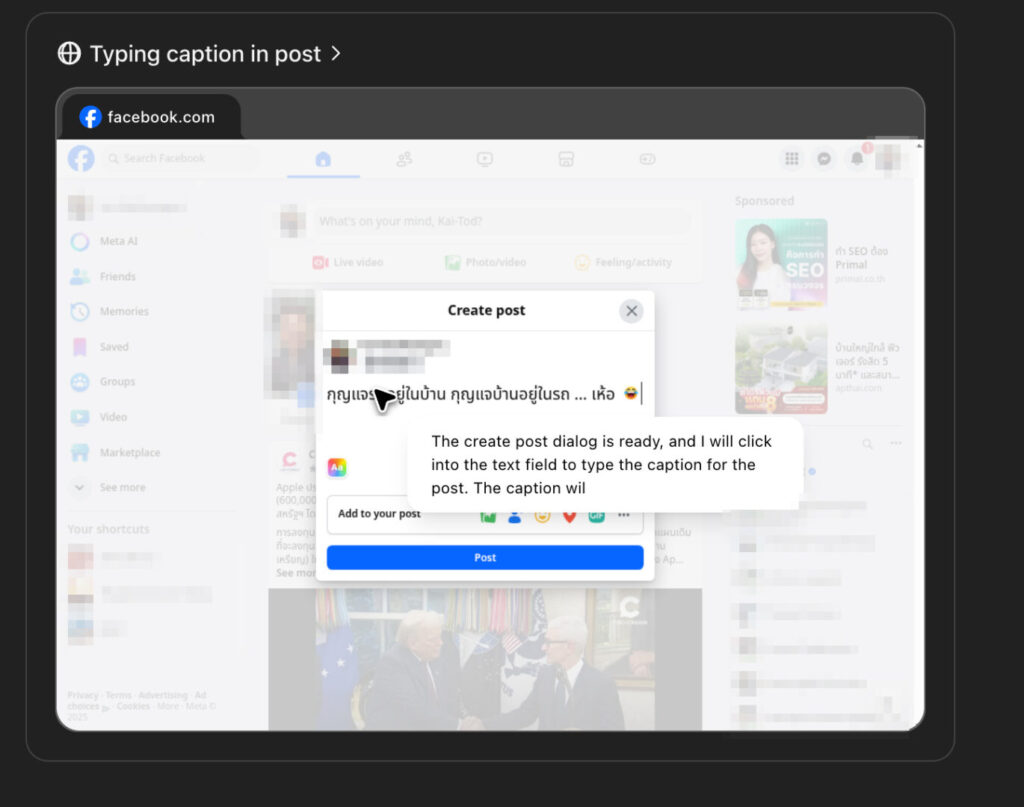This screenshot has height=807, width=1024.
Task: Open the Messenger chat icon
Action: pos(824,159)
